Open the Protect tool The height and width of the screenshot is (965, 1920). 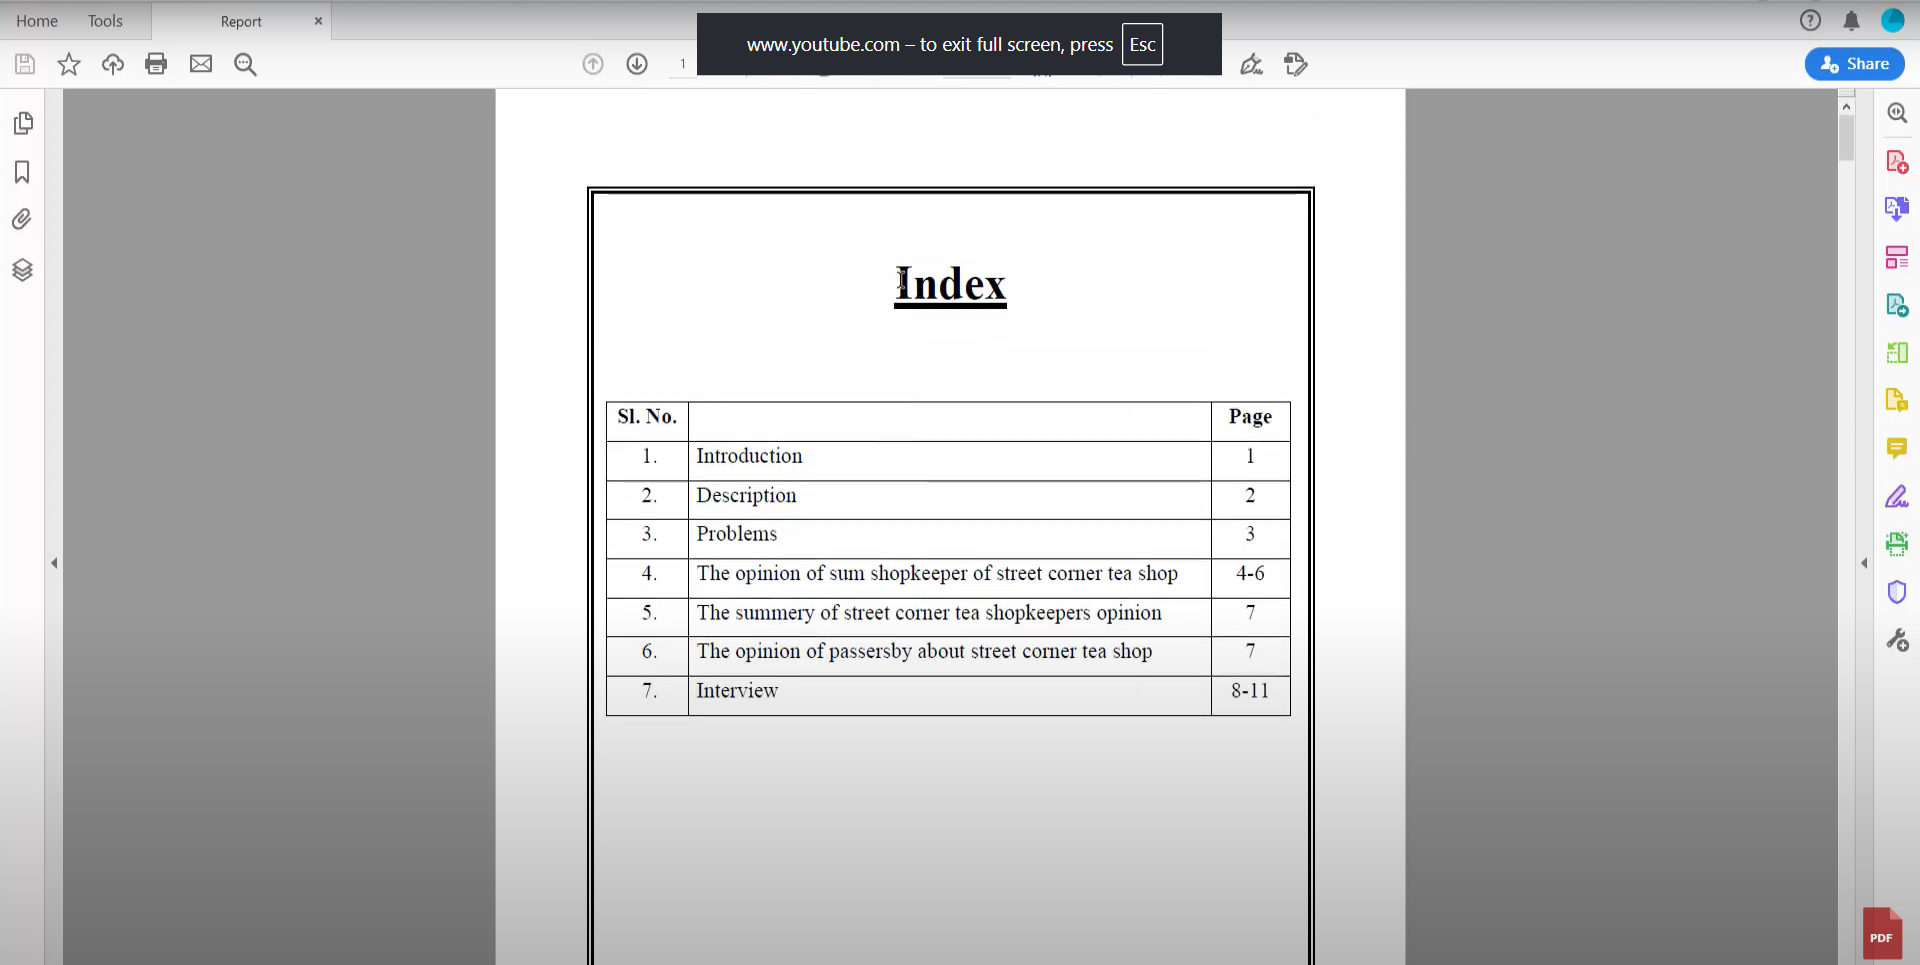[x=1898, y=591]
